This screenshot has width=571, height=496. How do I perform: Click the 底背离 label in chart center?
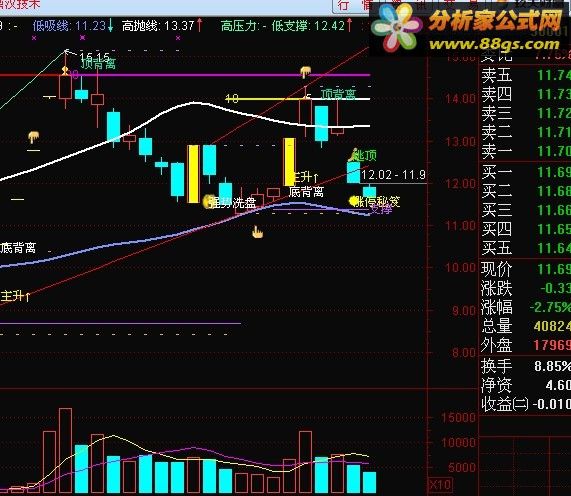point(306,192)
